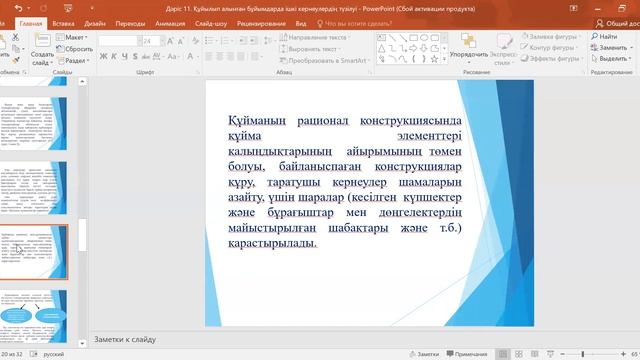Open the Переходы ribbon tab

coord(130,24)
